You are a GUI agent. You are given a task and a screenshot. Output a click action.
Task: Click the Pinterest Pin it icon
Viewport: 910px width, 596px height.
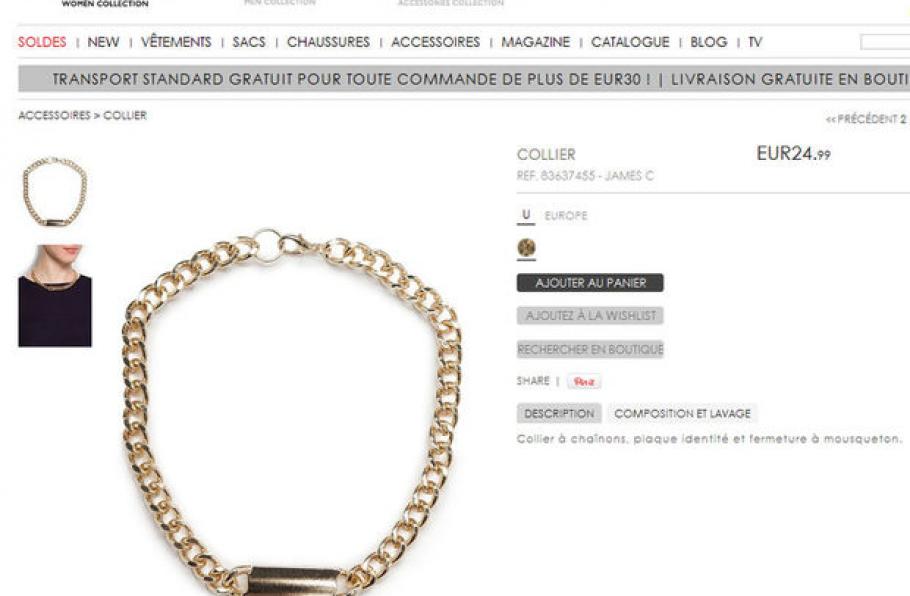[x=584, y=382]
